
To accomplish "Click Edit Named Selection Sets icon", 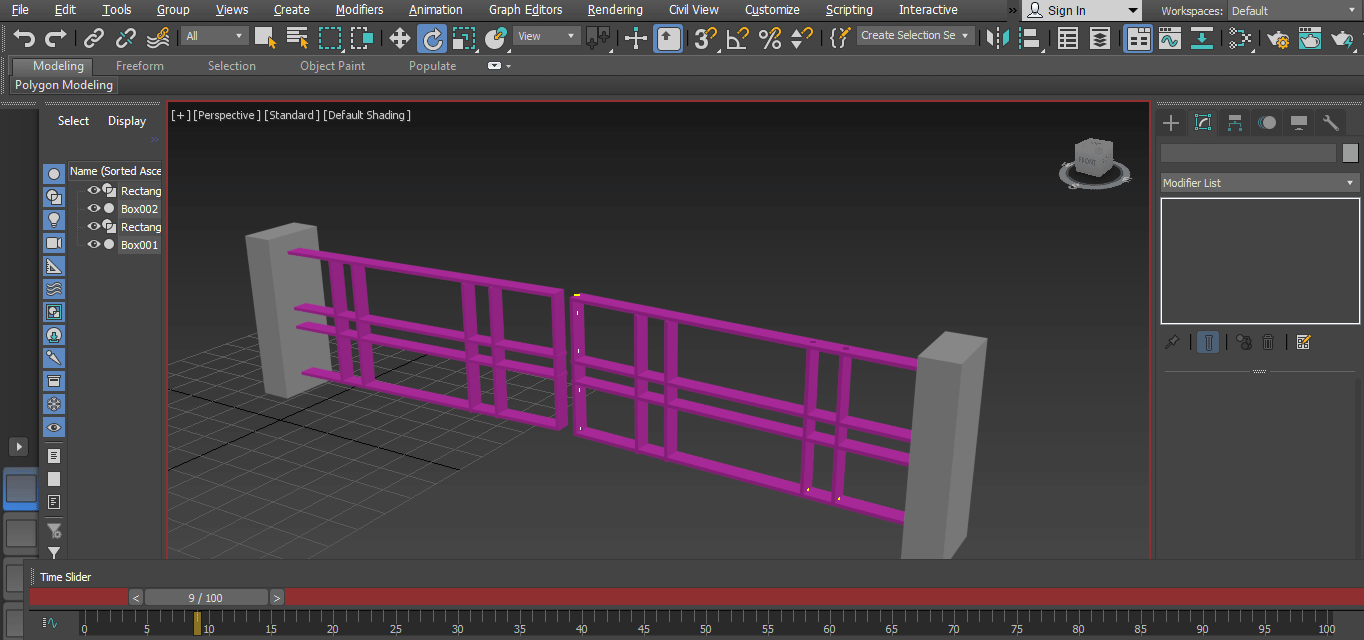I will pos(840,38).
